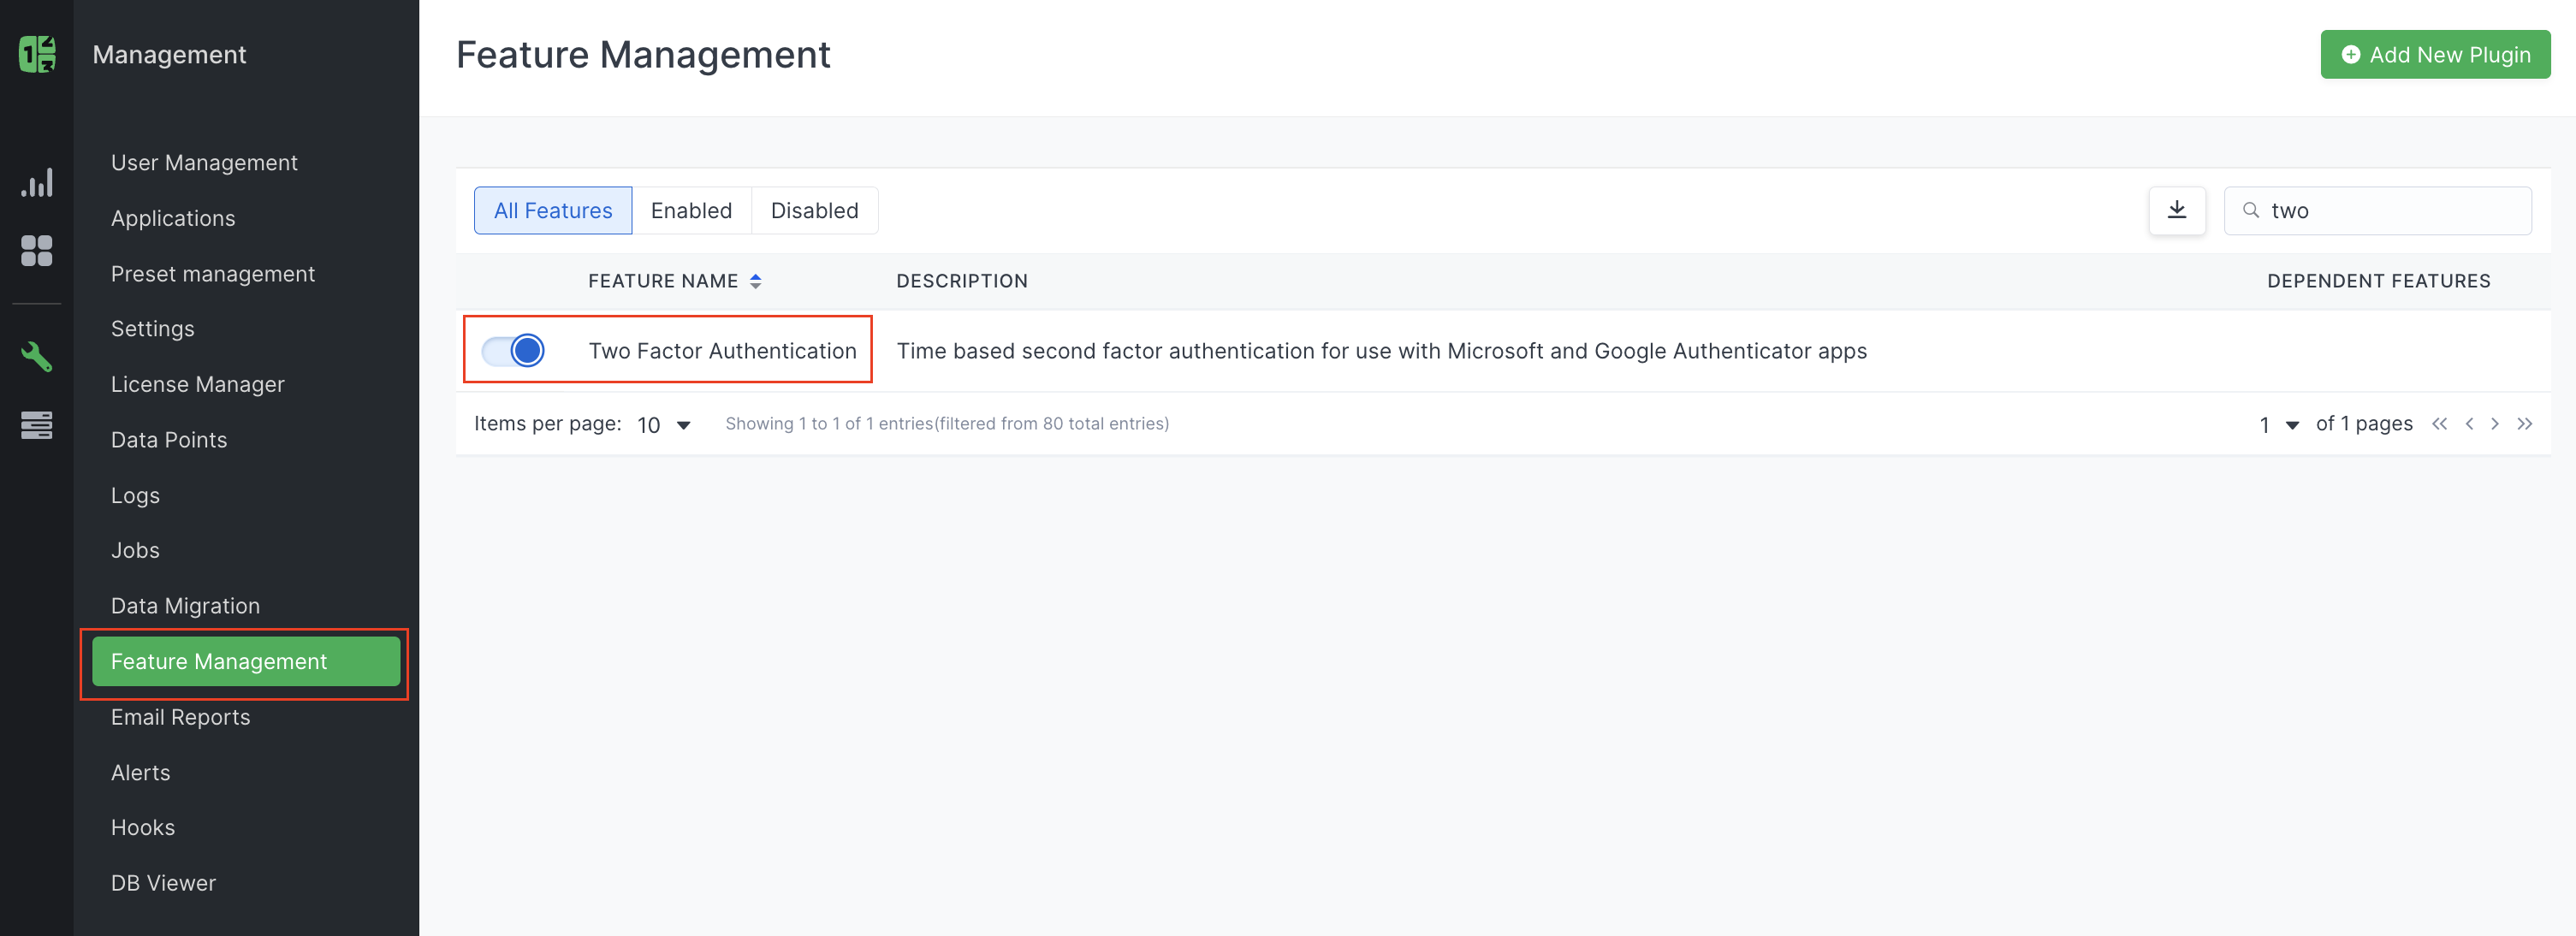Image resolution: width=2576 pixels, height=936 pixels.
Task: Open the statistics panel via bar-chart icon
Action: tap(37, 183)
